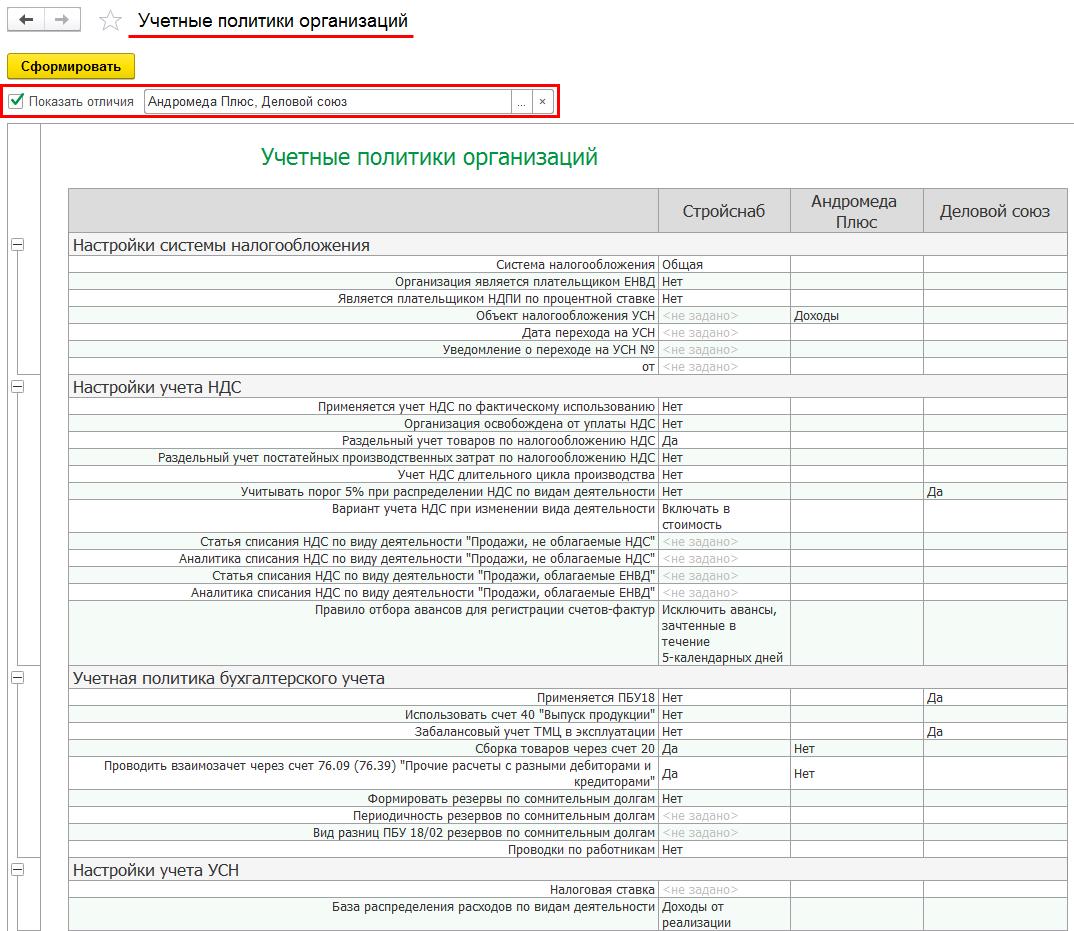
Task: Select Организация освобождена от уплаты НДС label
Action: (x=529, y=424)
